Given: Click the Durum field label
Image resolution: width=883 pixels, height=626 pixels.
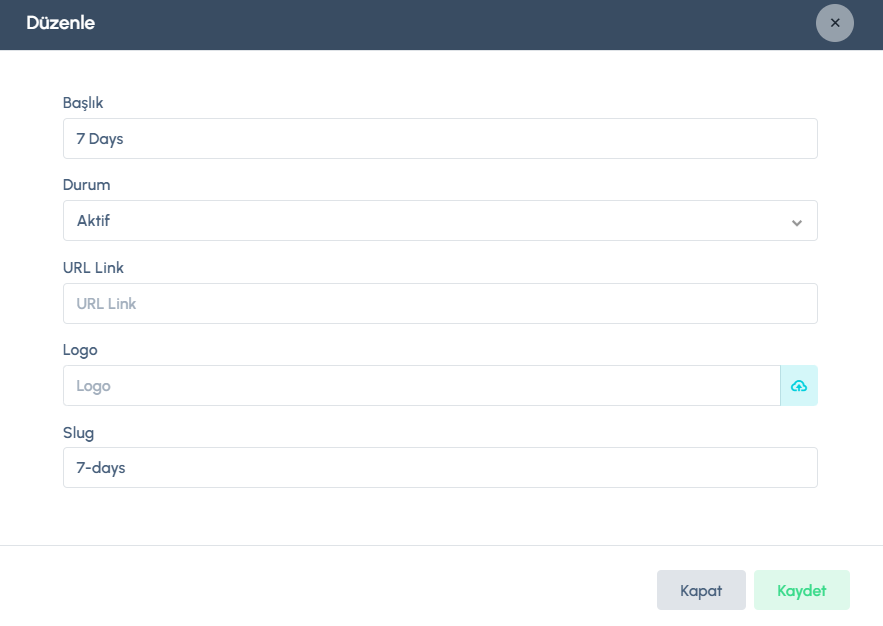Looking at the screenshot, I should point(86,185).
